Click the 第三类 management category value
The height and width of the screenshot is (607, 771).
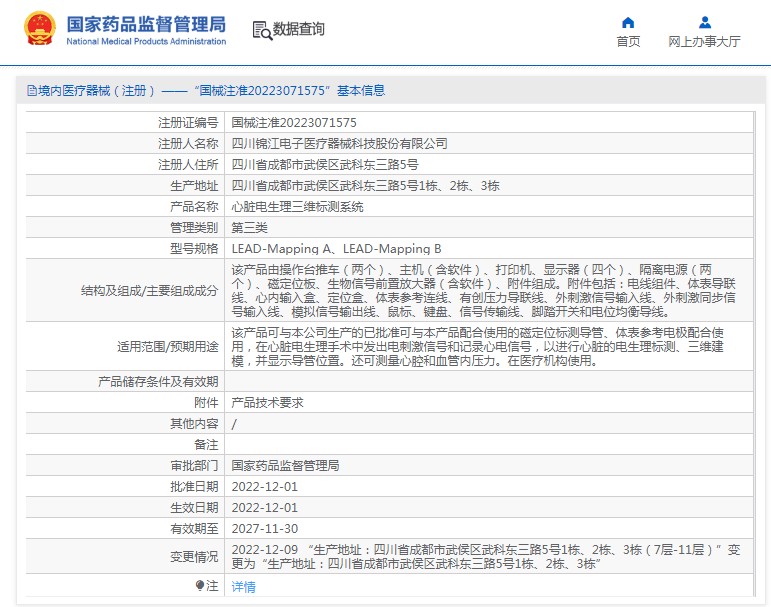pyautogui.click(x=250, y=227)
